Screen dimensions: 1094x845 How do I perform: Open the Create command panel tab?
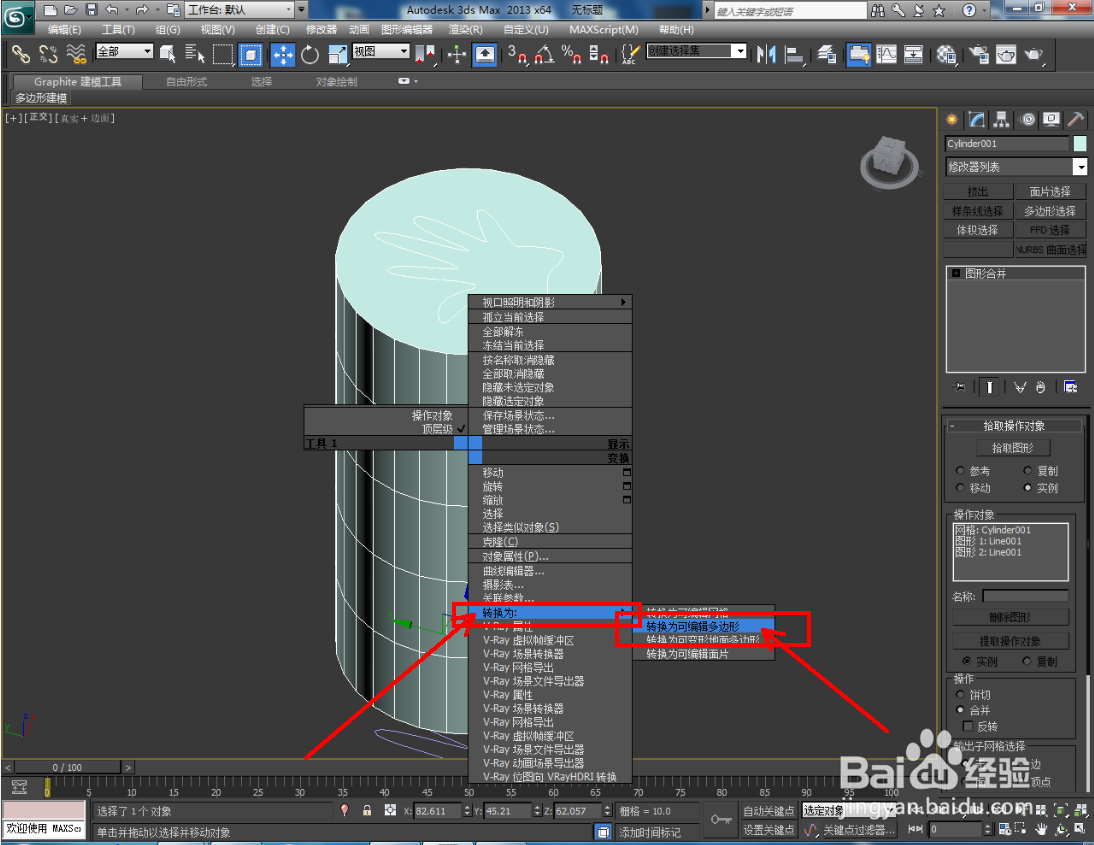pos(952,120)
